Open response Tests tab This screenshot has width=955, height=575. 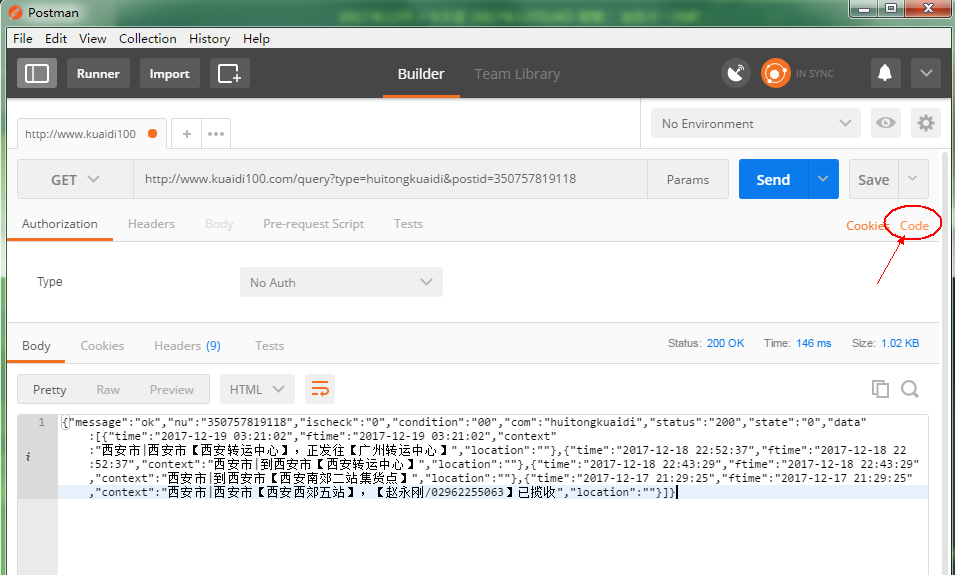(269, 345)
